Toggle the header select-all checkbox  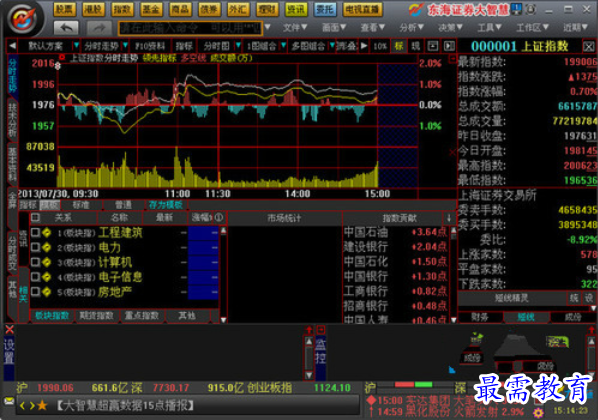pos(35,217)
